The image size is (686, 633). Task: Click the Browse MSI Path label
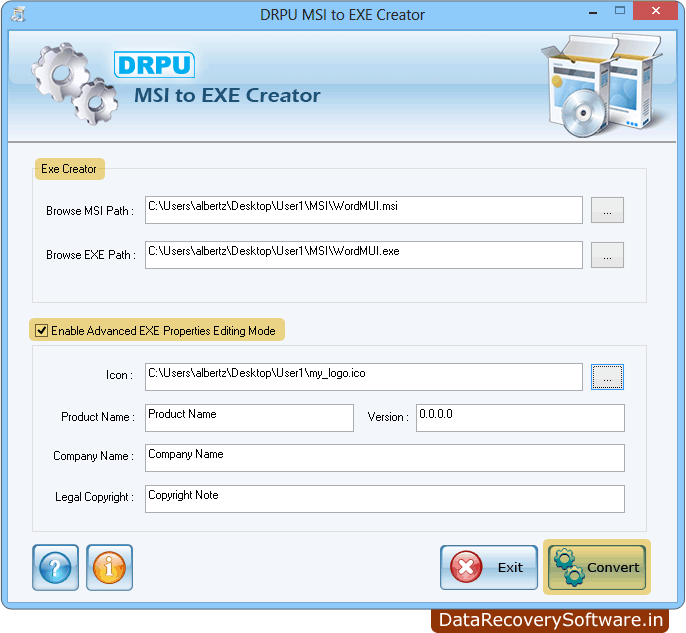pyautogui.click(x=90, y=211)
